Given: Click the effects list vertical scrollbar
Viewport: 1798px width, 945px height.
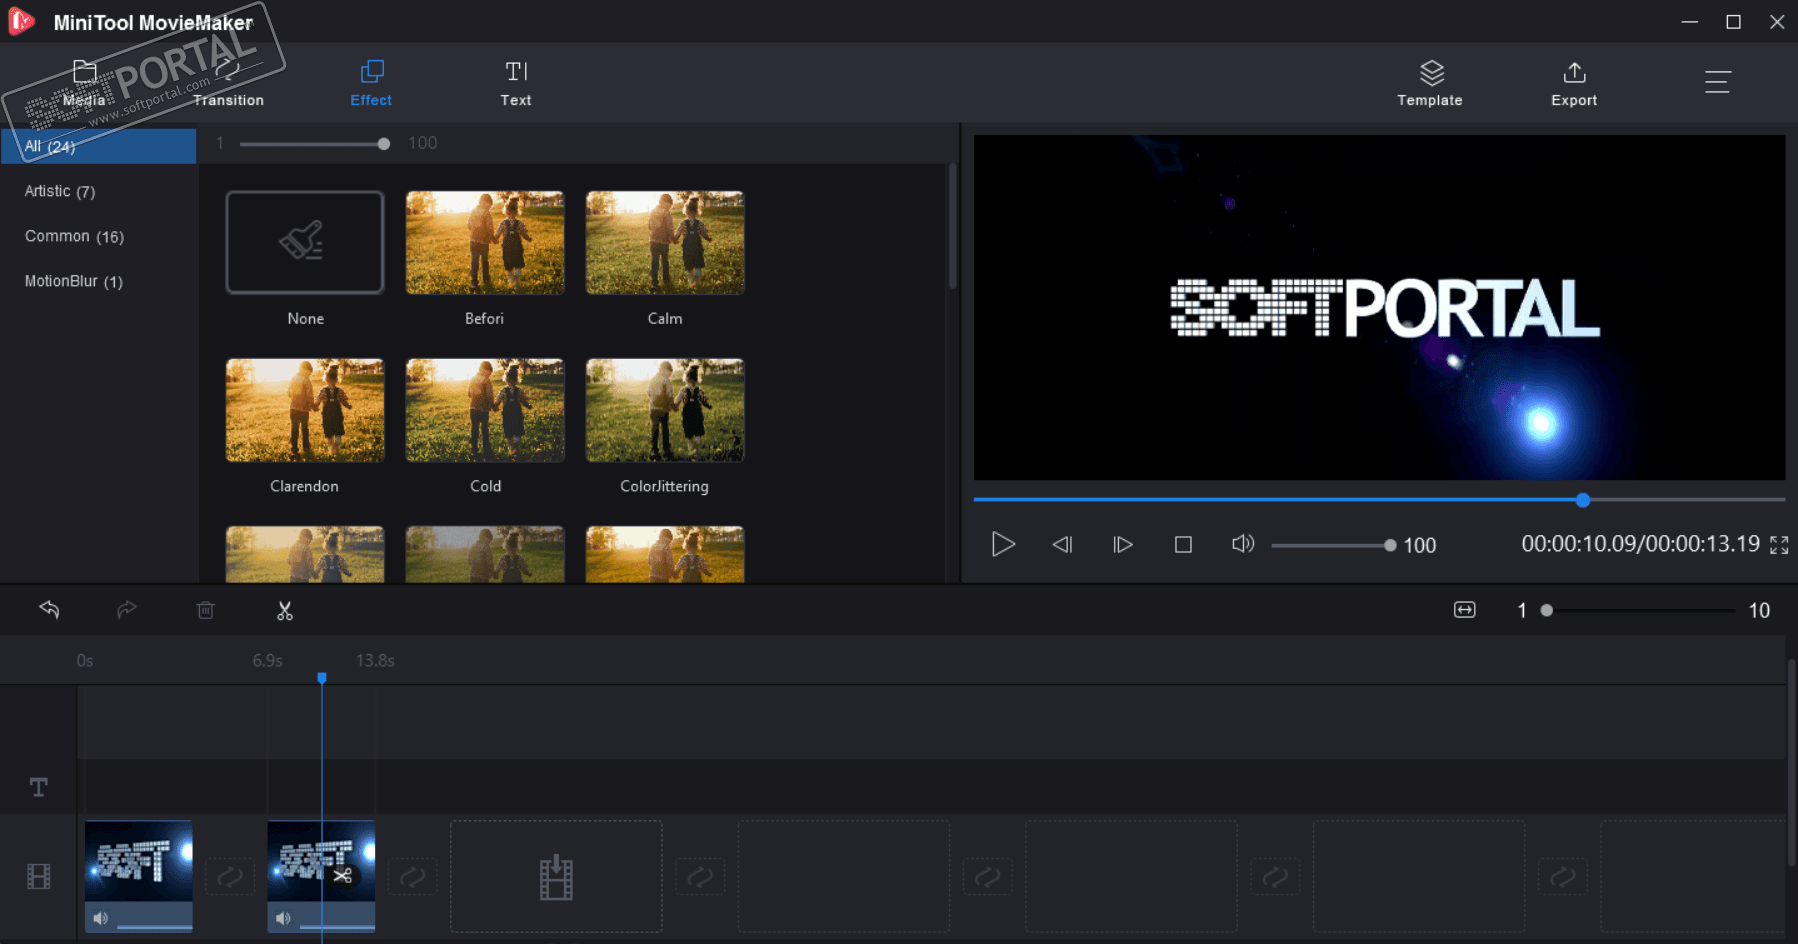Looking at the screenshot, I should pyautogui.click(x=952, y=226).
